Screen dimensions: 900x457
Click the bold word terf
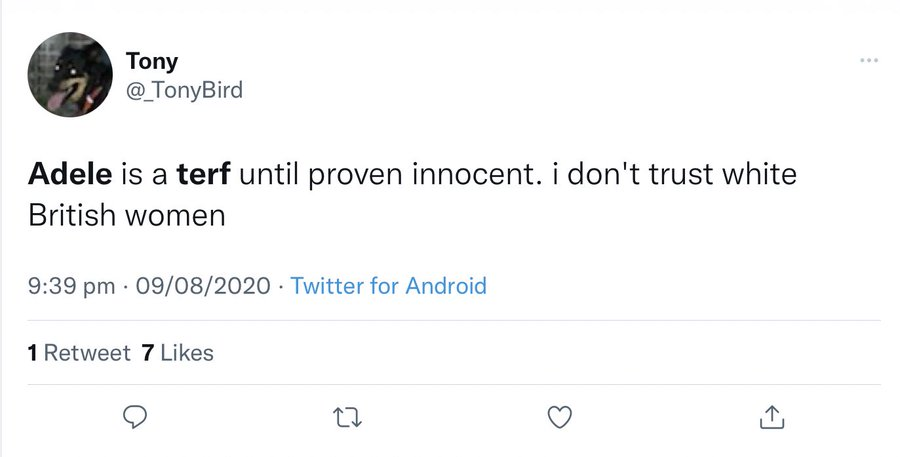click(204, 173)
